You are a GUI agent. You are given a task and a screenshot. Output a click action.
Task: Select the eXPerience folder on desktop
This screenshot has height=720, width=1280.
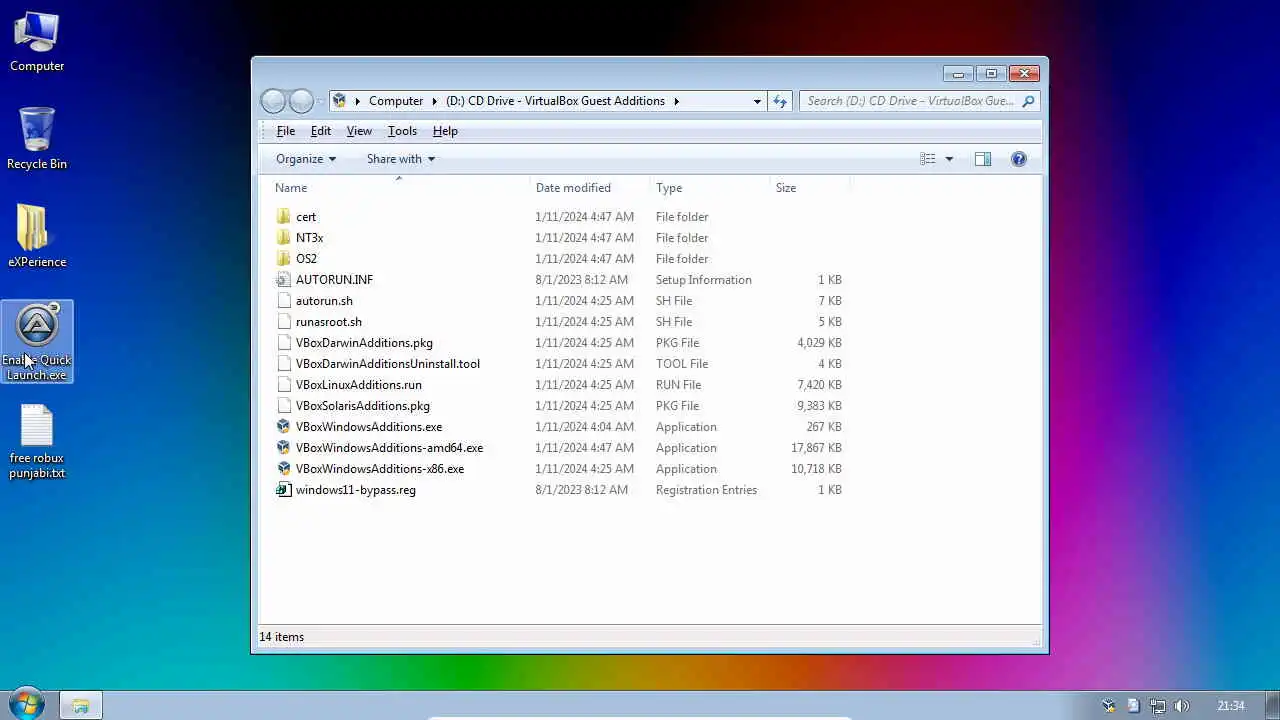37,237
